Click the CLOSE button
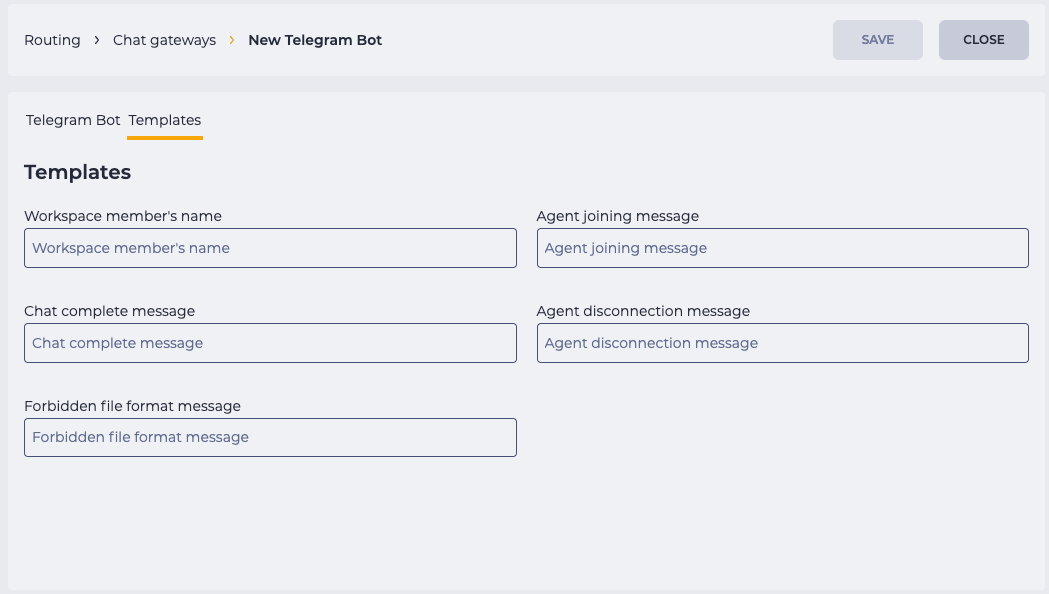Viewport: 1049px width, 594px height. click(983, 40)
